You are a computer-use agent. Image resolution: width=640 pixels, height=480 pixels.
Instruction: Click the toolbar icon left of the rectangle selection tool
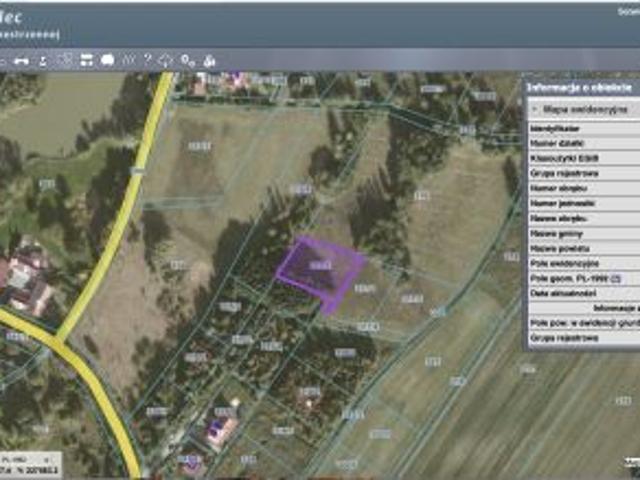pyautogui.click(x=43, y=60)
